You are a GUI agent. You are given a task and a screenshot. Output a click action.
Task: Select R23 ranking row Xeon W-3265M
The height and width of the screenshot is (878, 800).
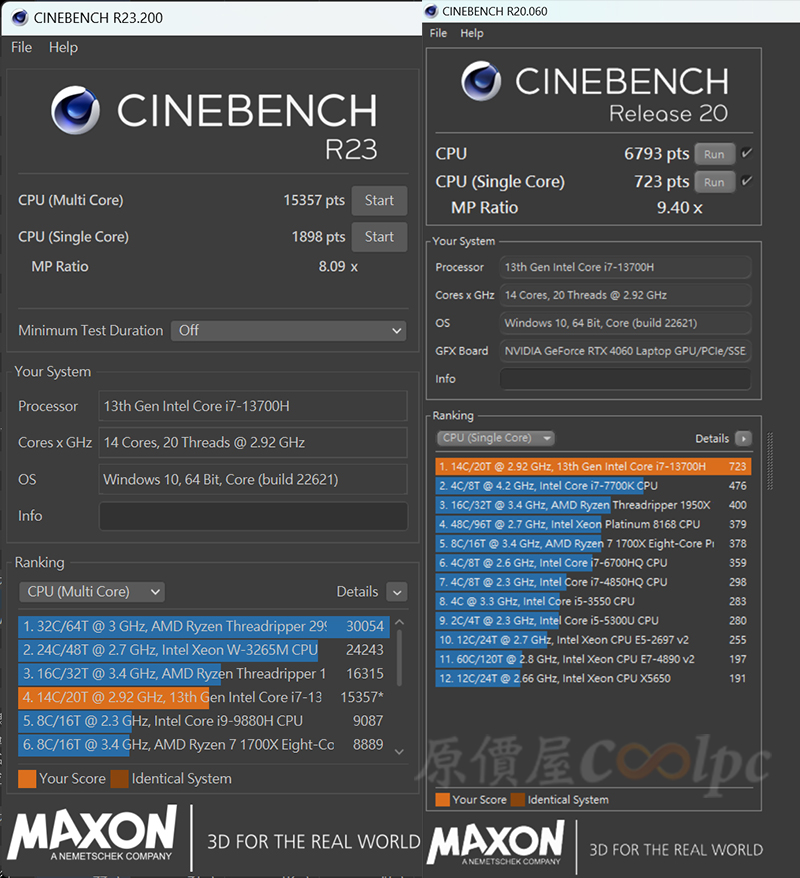coord(204,650)
